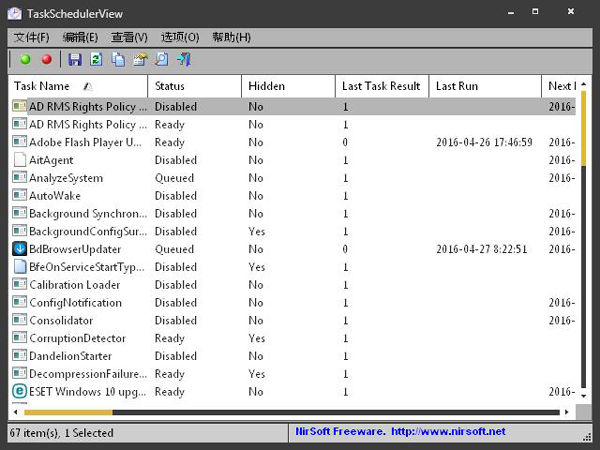Click the task icon beside DandelionStarter
The image size is (600, 450).
pyautogui.click(x=20, y=355)
